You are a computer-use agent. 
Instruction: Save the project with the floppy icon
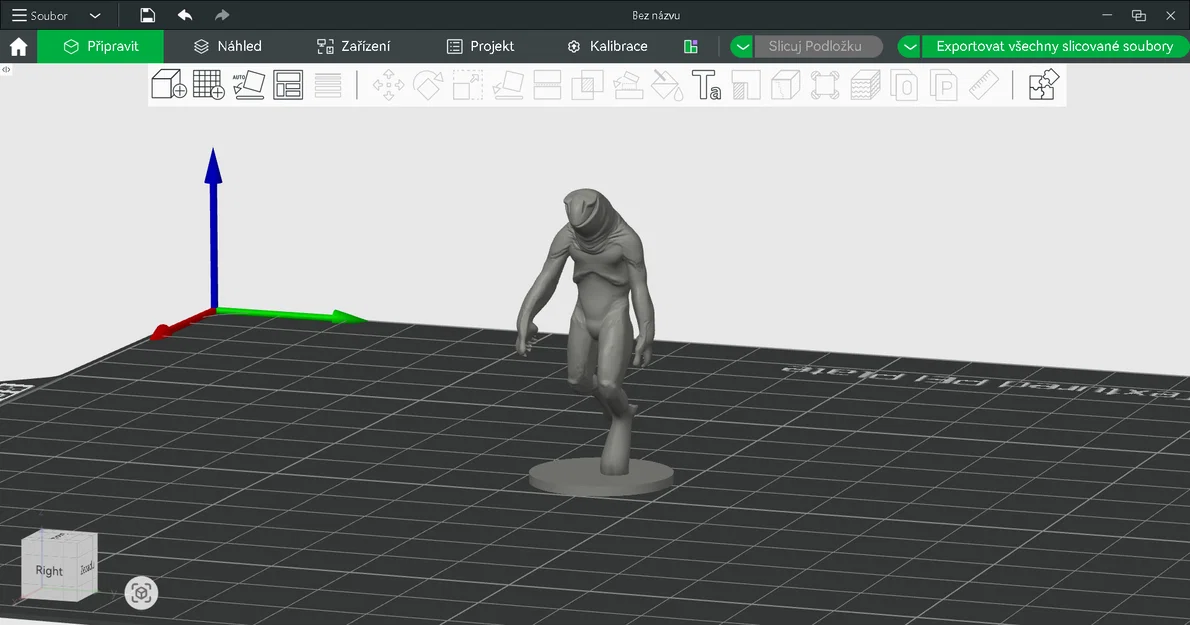148,15
